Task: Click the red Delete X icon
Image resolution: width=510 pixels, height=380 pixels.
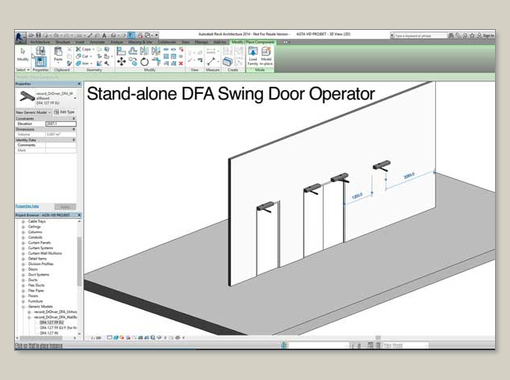Action: click(181, 63)
